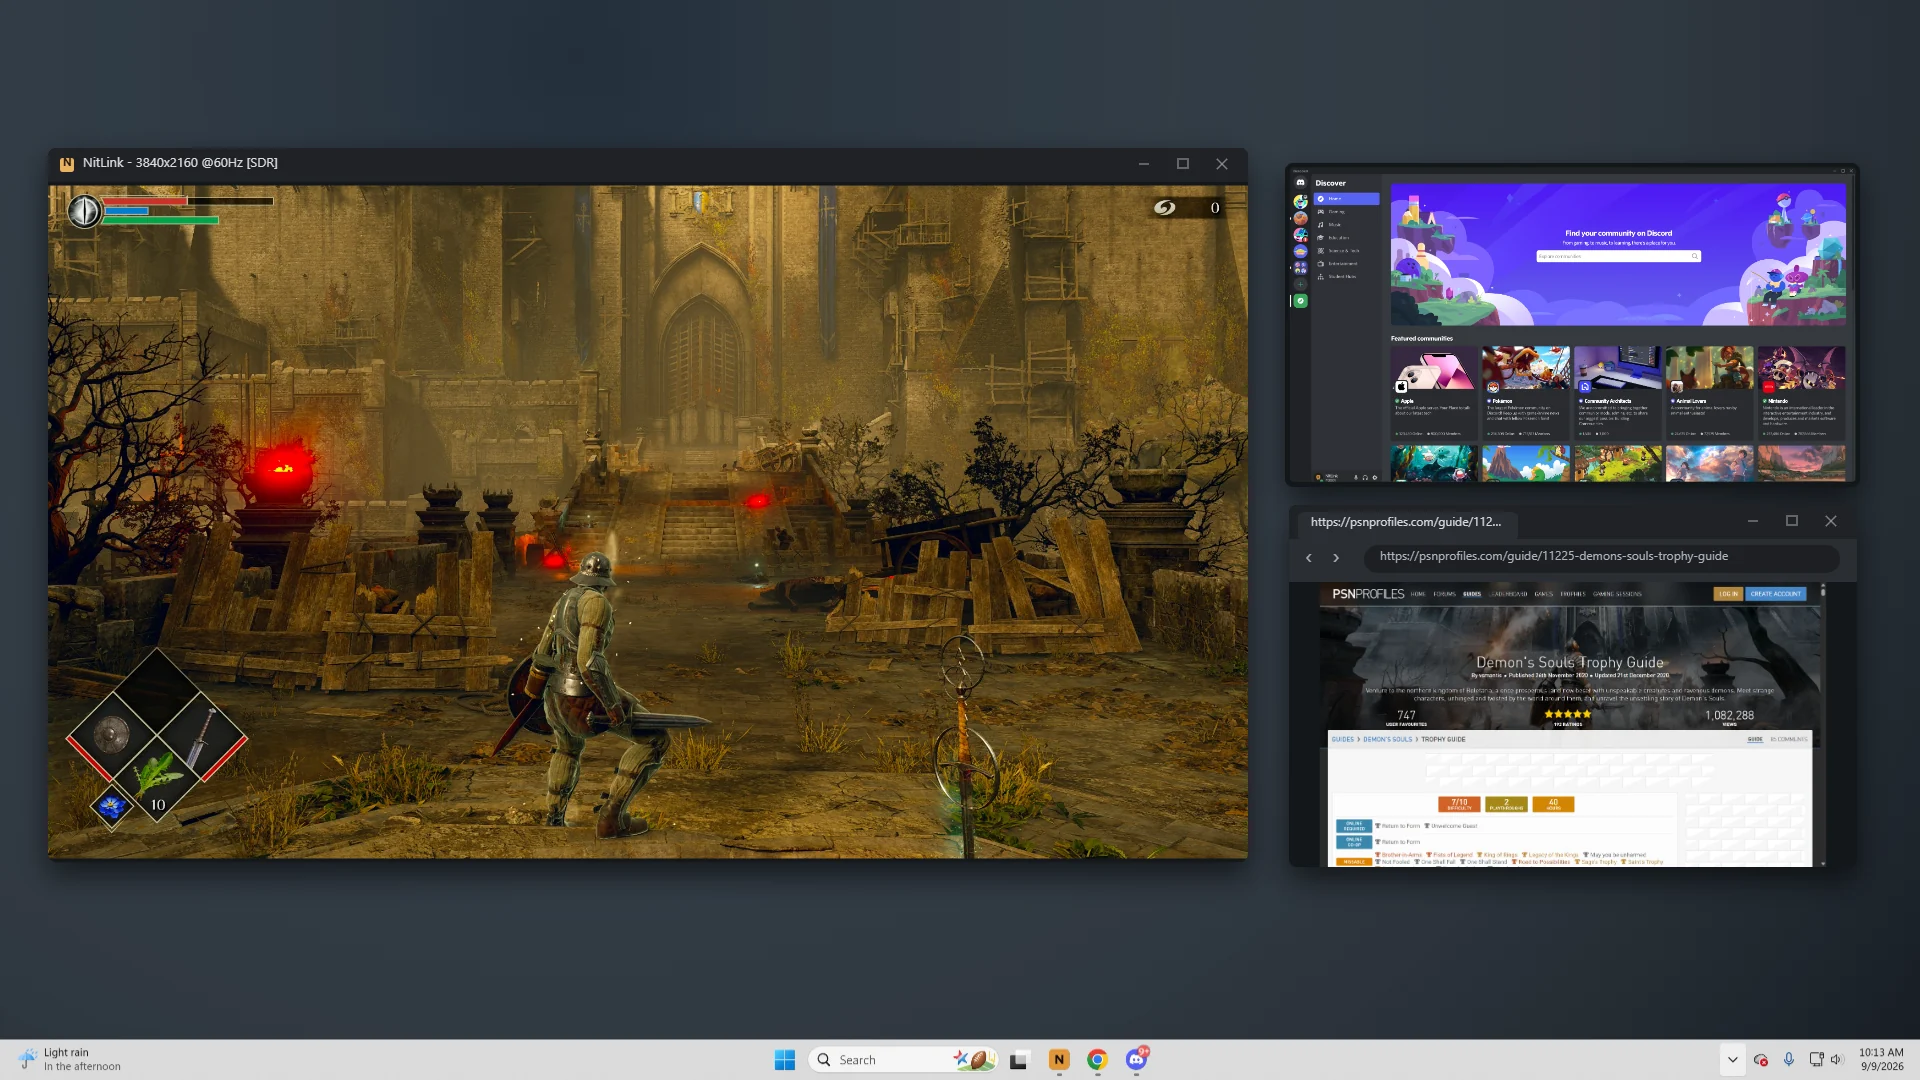The image size is (1920, 1080).
Task: Mute the microphone in the Discord user panel
Action: 1356,477
